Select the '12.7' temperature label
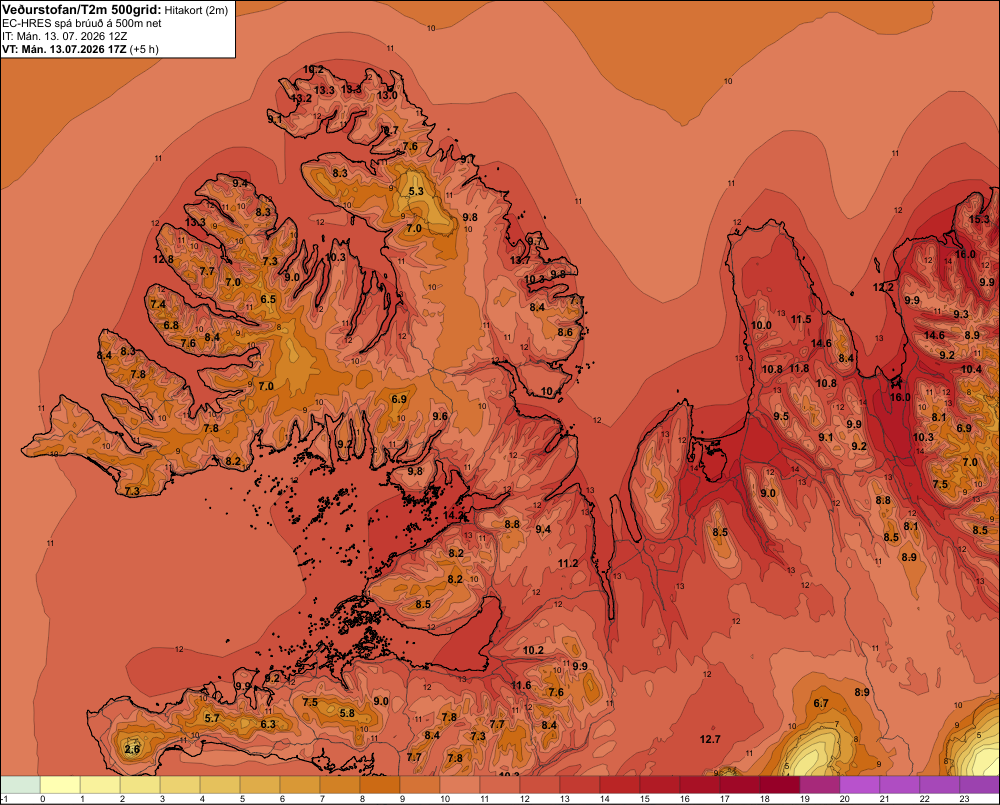 [x=710, y=739]
